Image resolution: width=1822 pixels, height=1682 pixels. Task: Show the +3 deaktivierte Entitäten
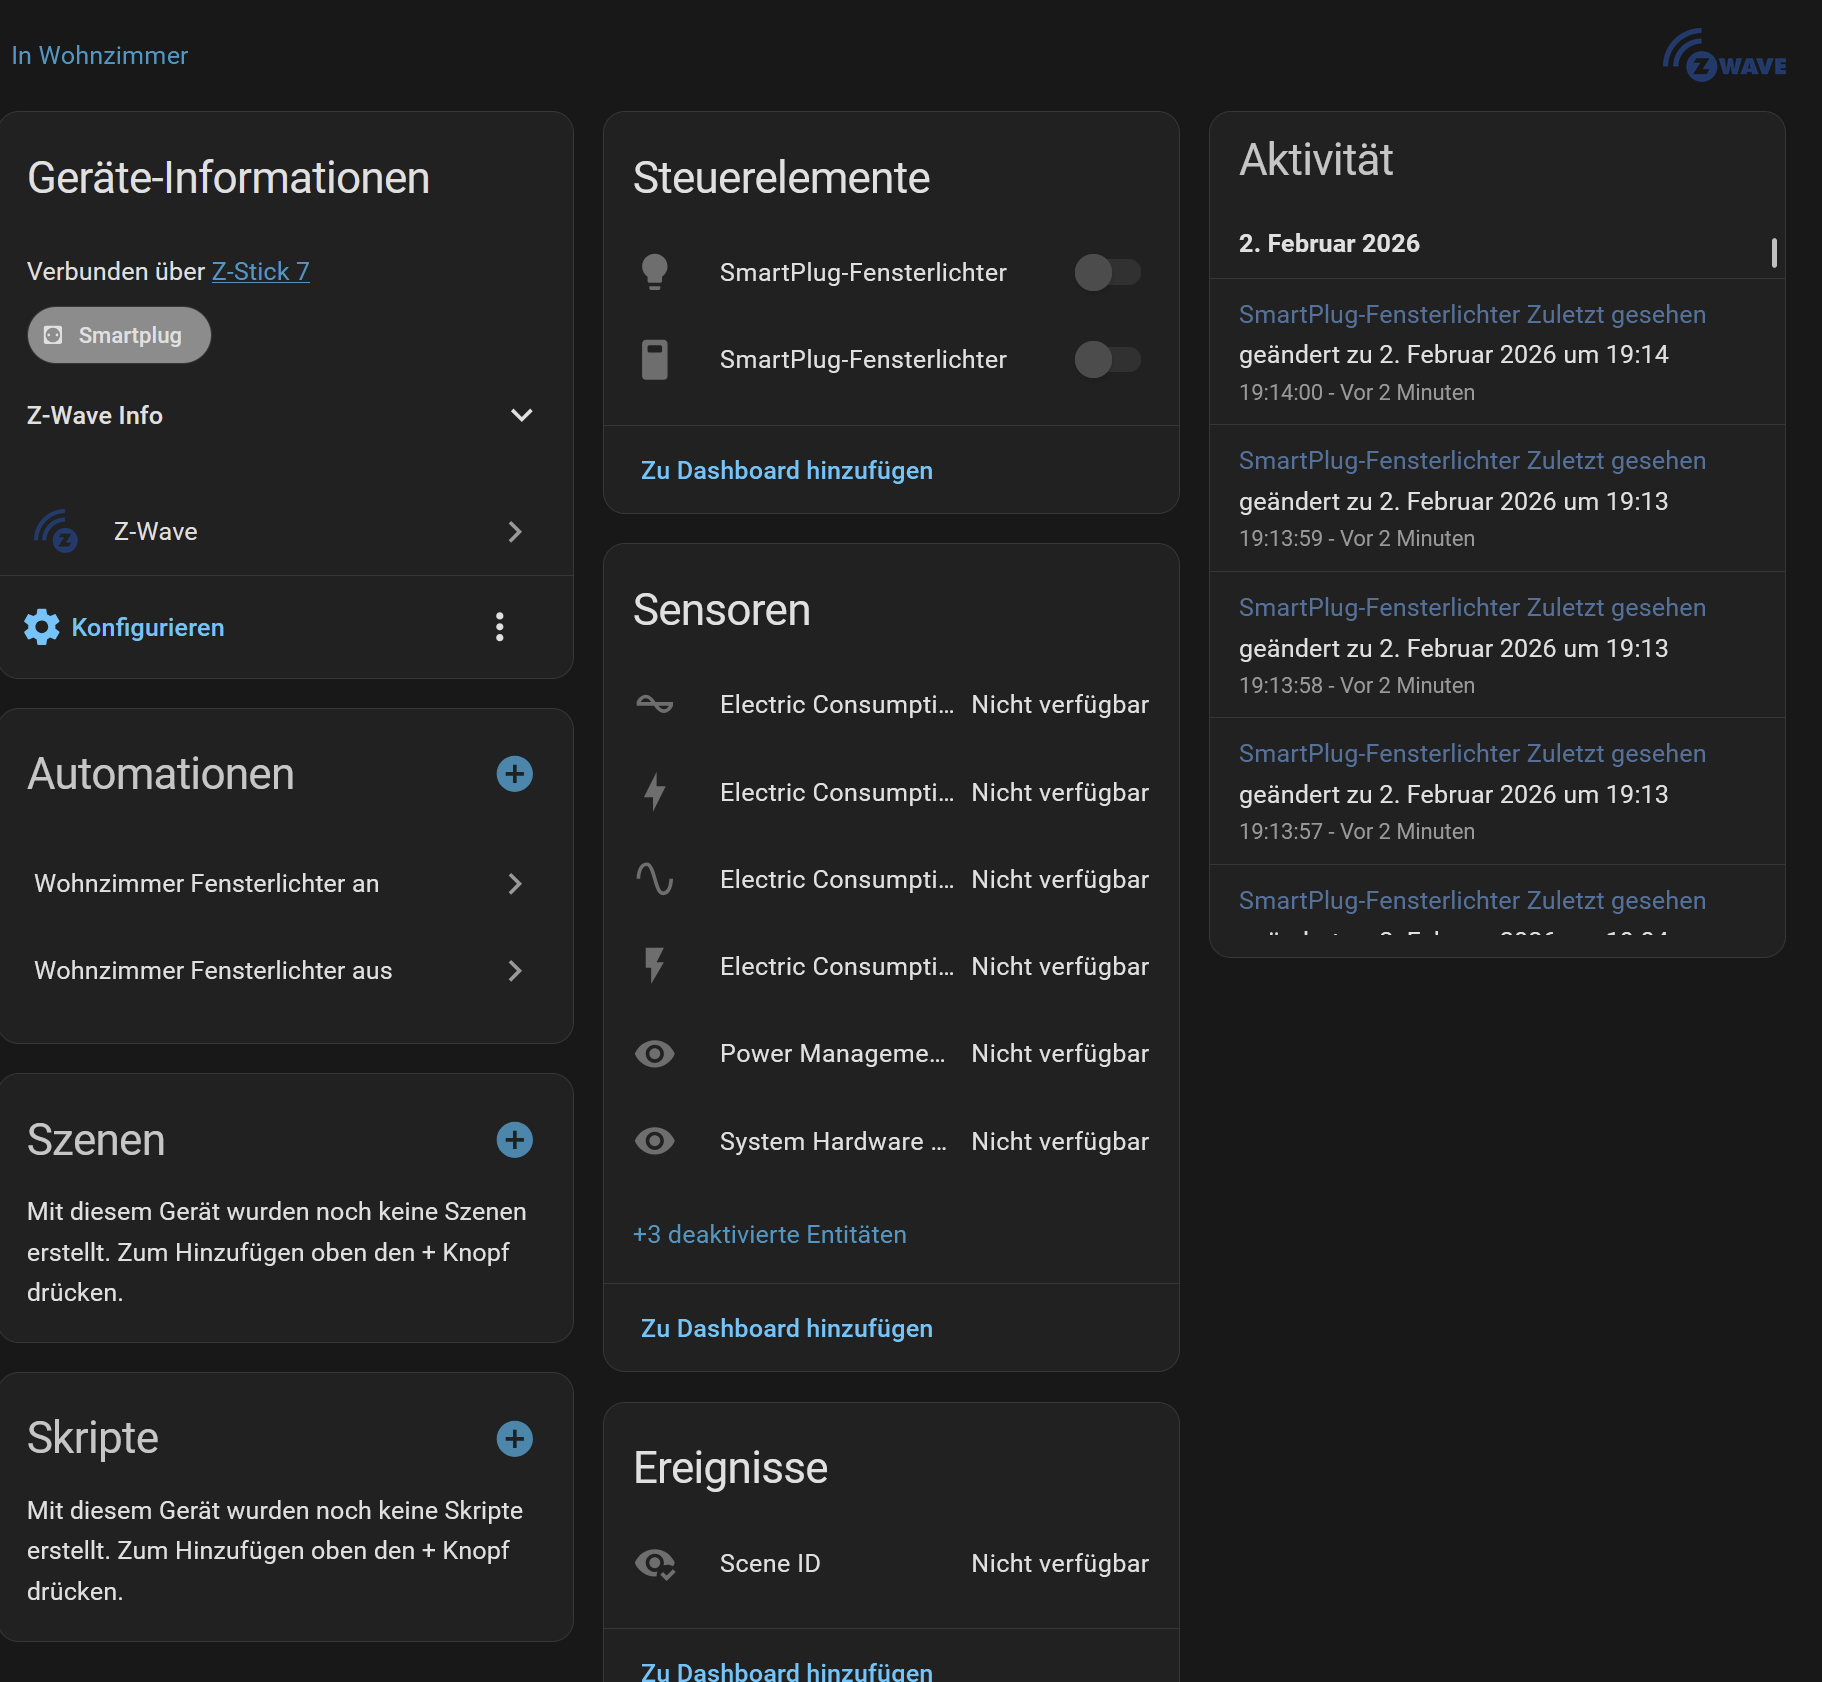pyautogui.click(x=769, y=1235)
